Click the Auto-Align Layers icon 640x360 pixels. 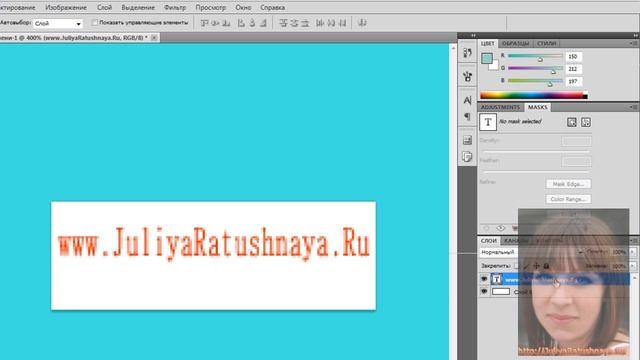tap(362, 23)
